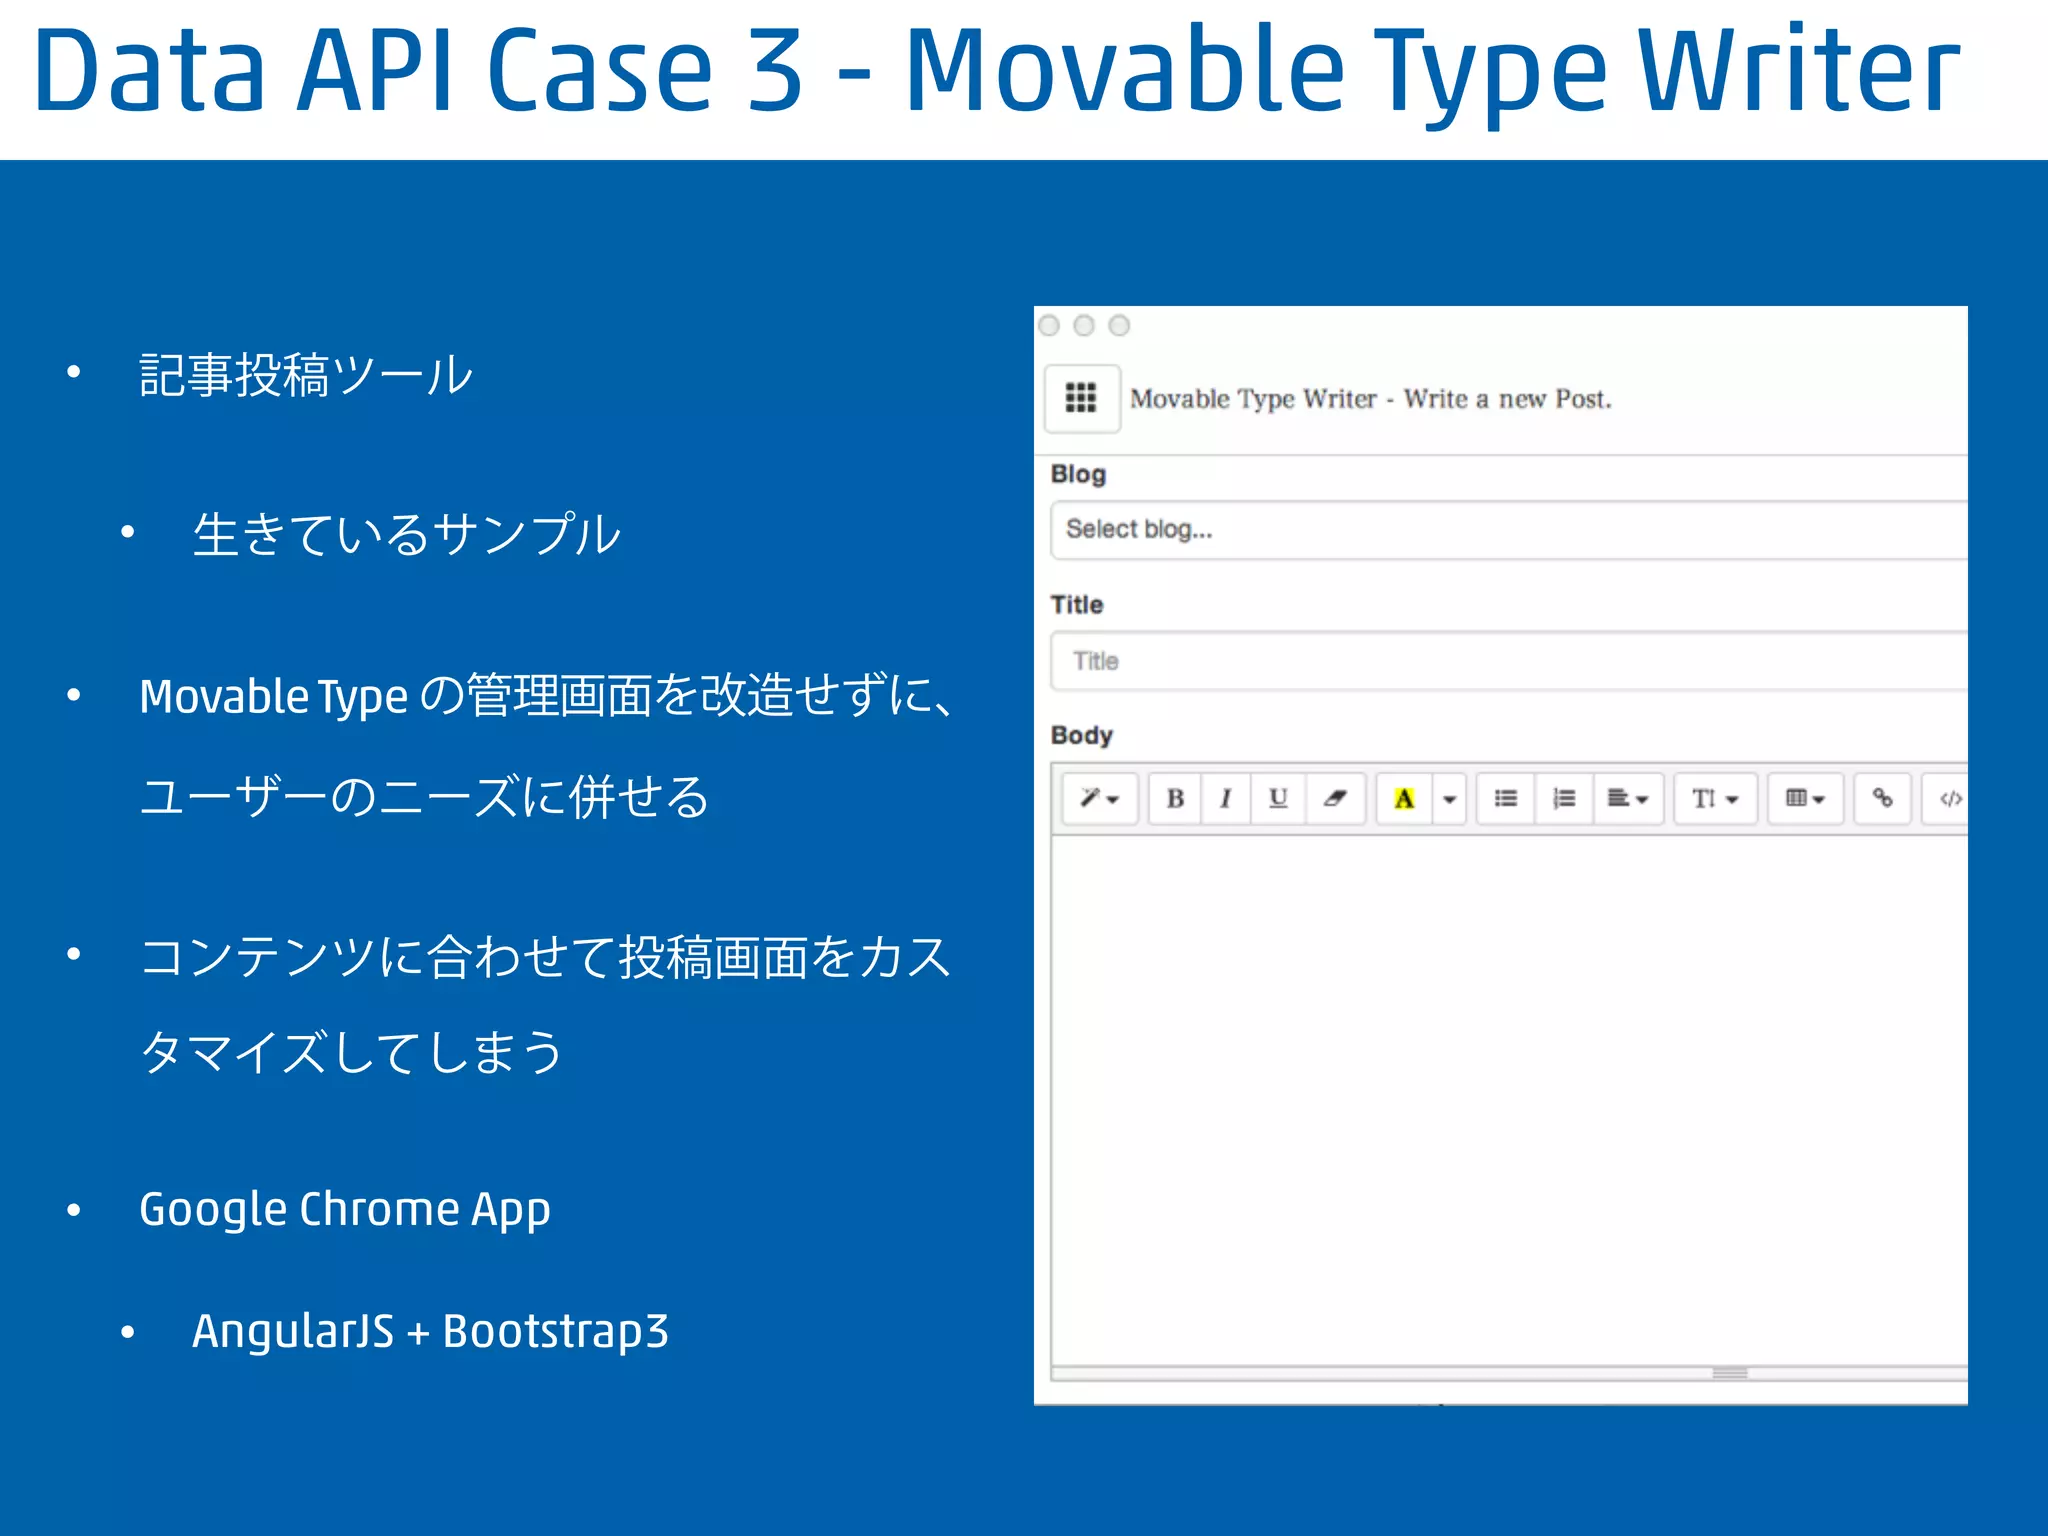
Task: Focus the Title input field
Action: pos(1508,661)
